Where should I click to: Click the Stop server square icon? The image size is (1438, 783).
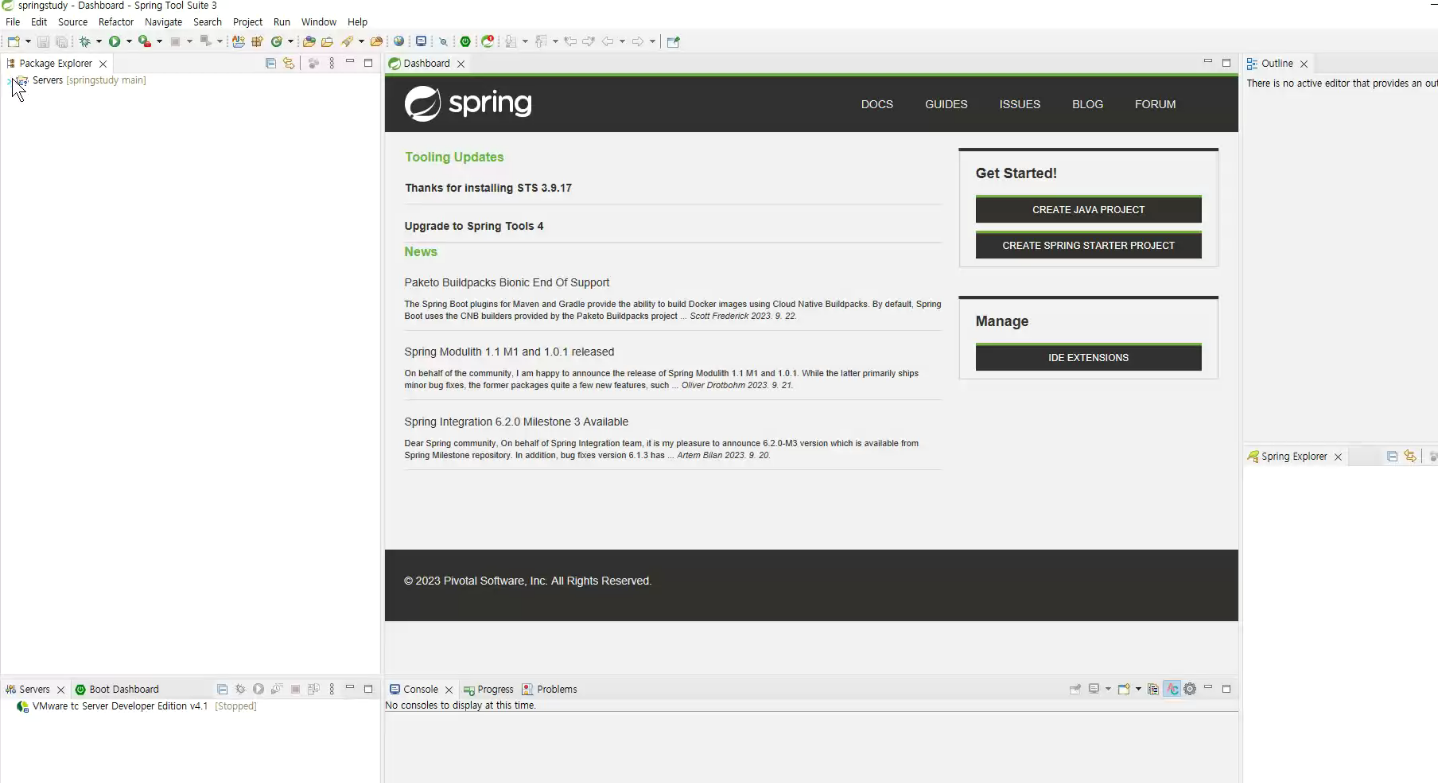click(x=295, y=689)
